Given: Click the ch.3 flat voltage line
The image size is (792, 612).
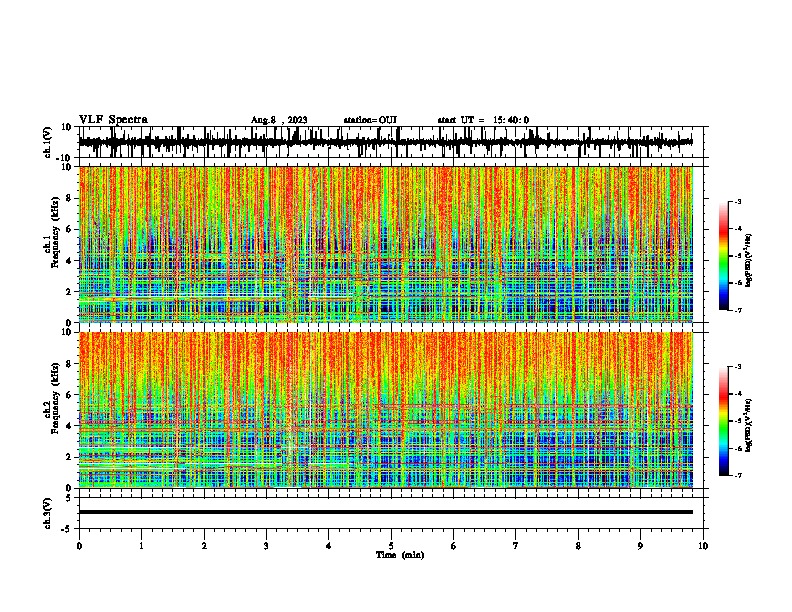Looking at the screenshot, I should (x=386, y=512).
